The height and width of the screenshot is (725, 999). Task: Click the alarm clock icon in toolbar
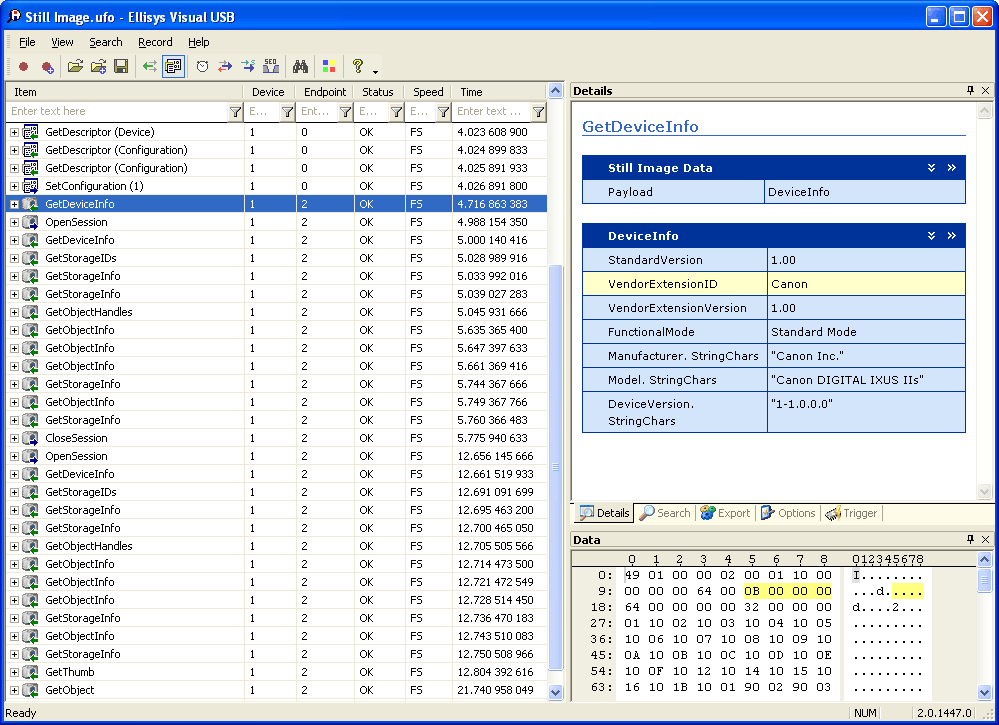pos(202,67)
